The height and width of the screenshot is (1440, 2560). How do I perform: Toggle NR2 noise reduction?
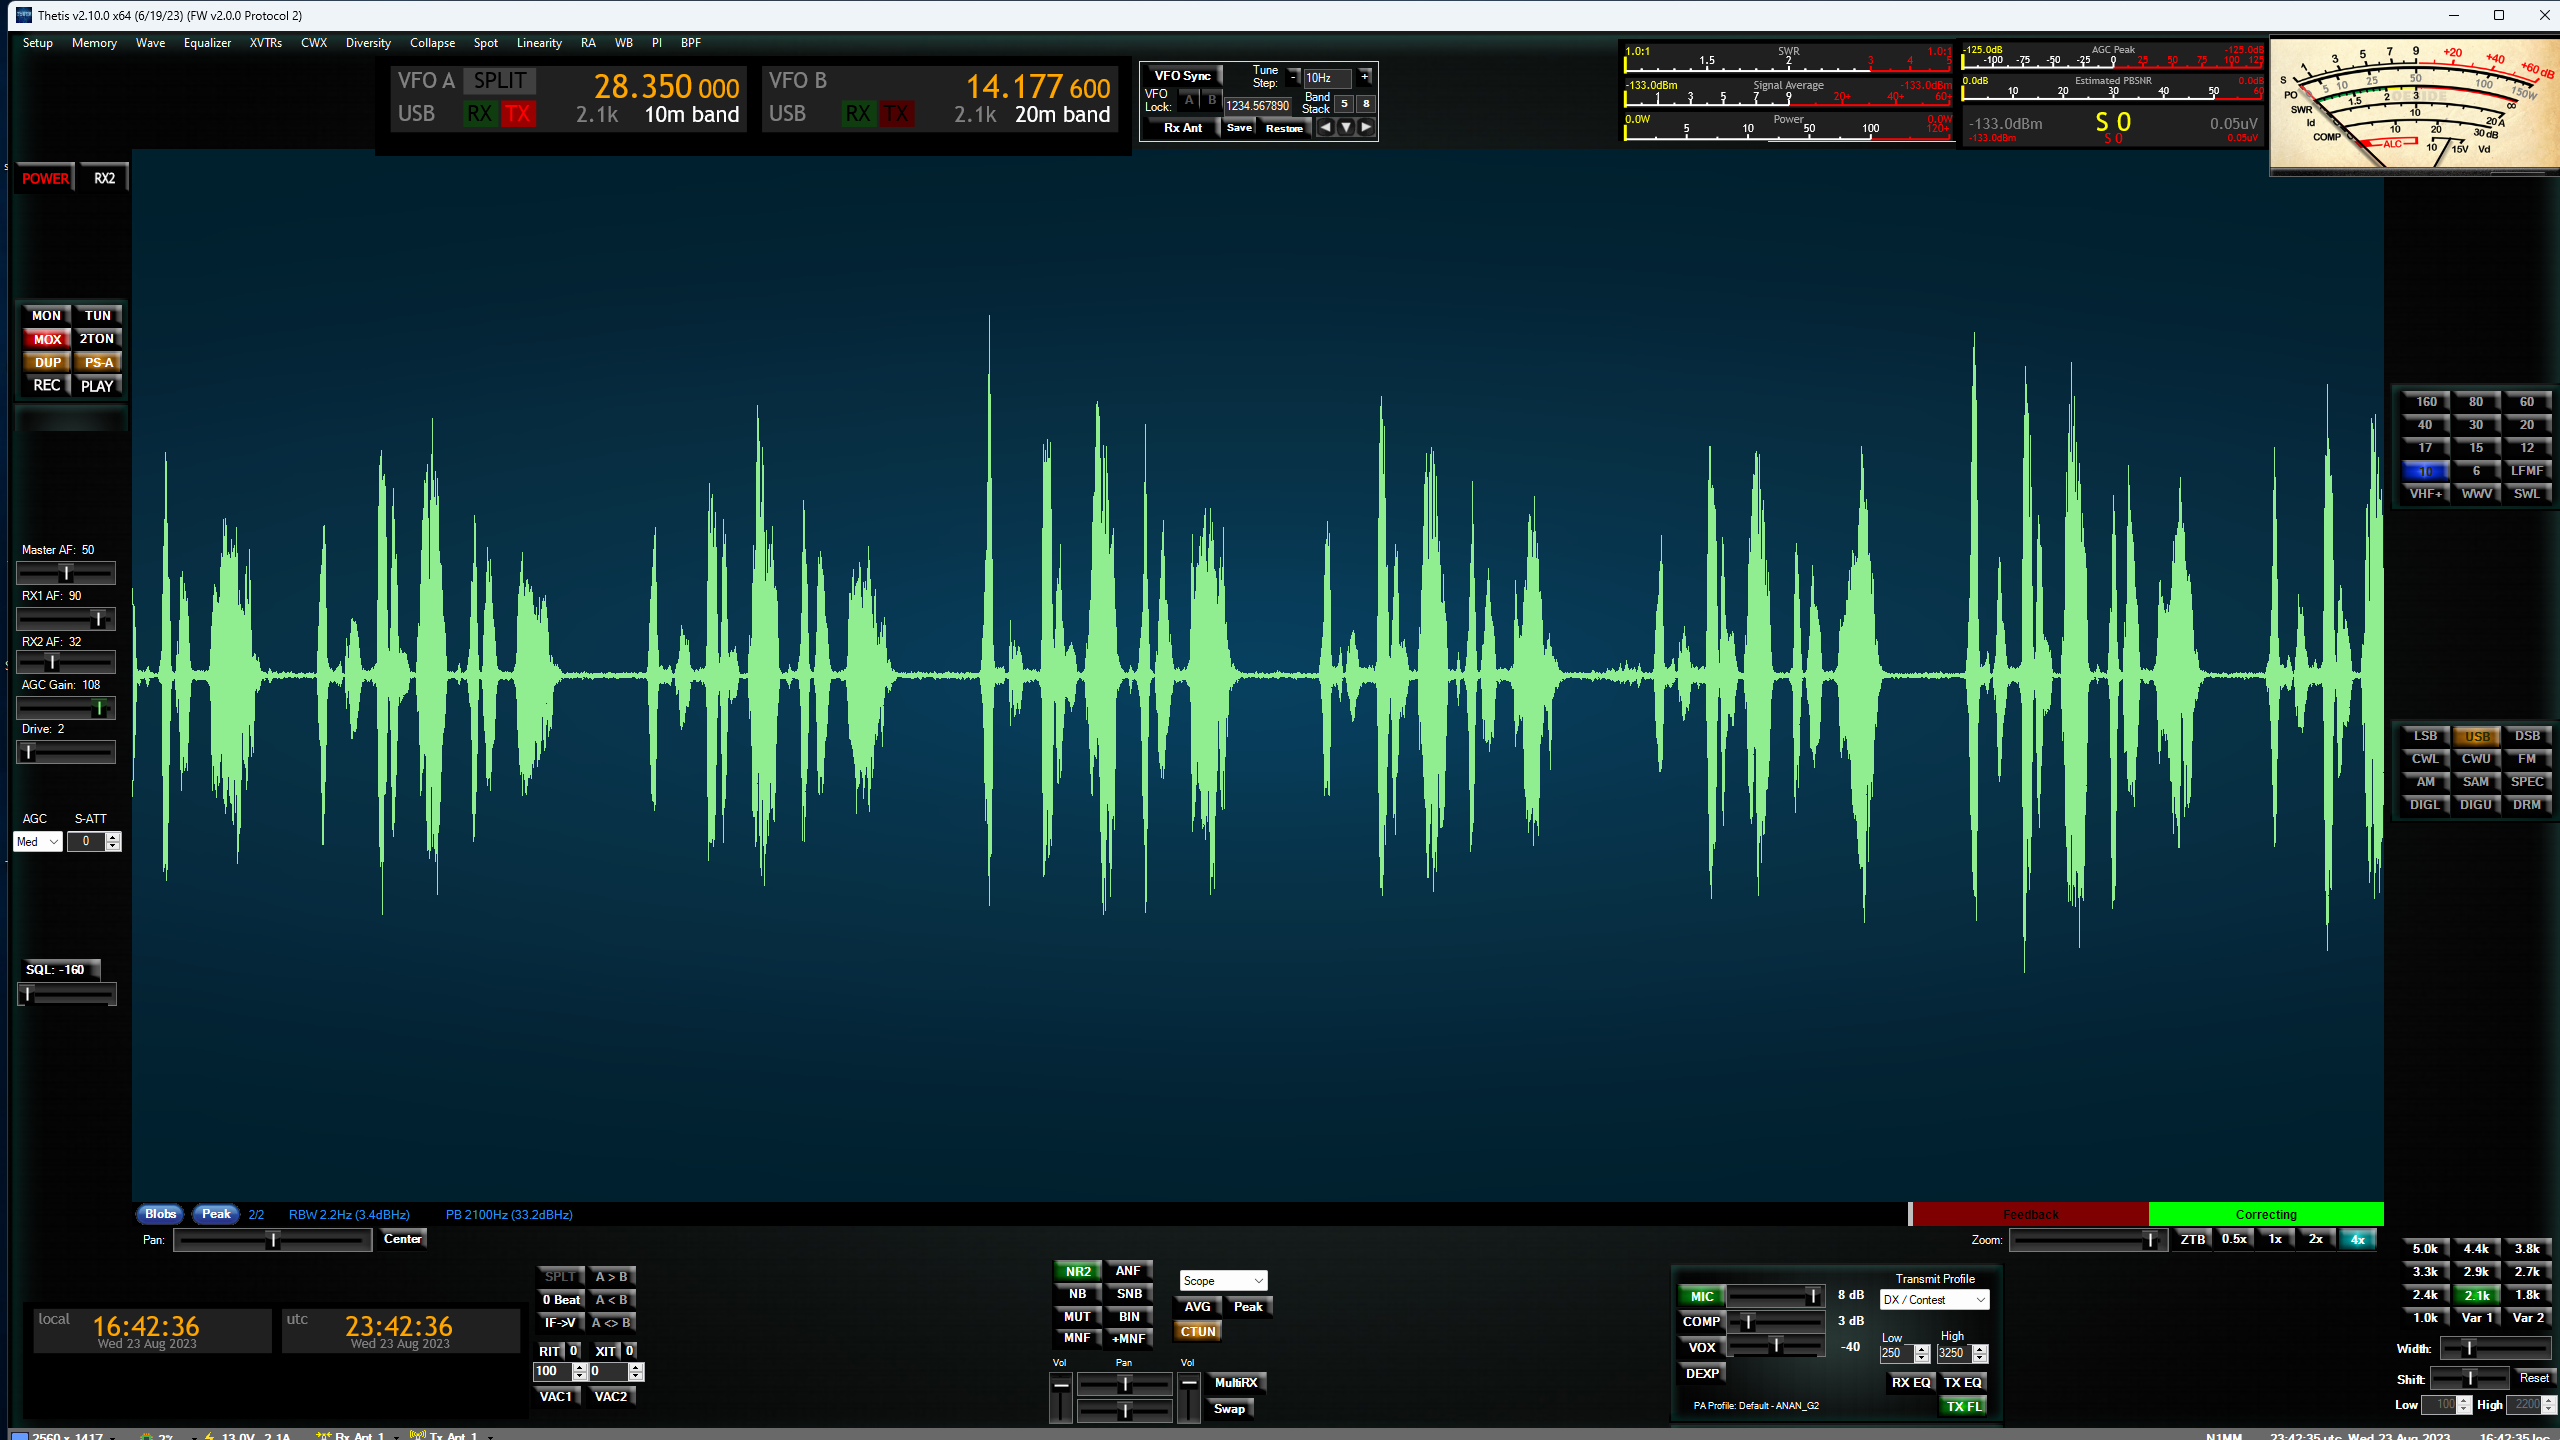pos(1078,1272)
